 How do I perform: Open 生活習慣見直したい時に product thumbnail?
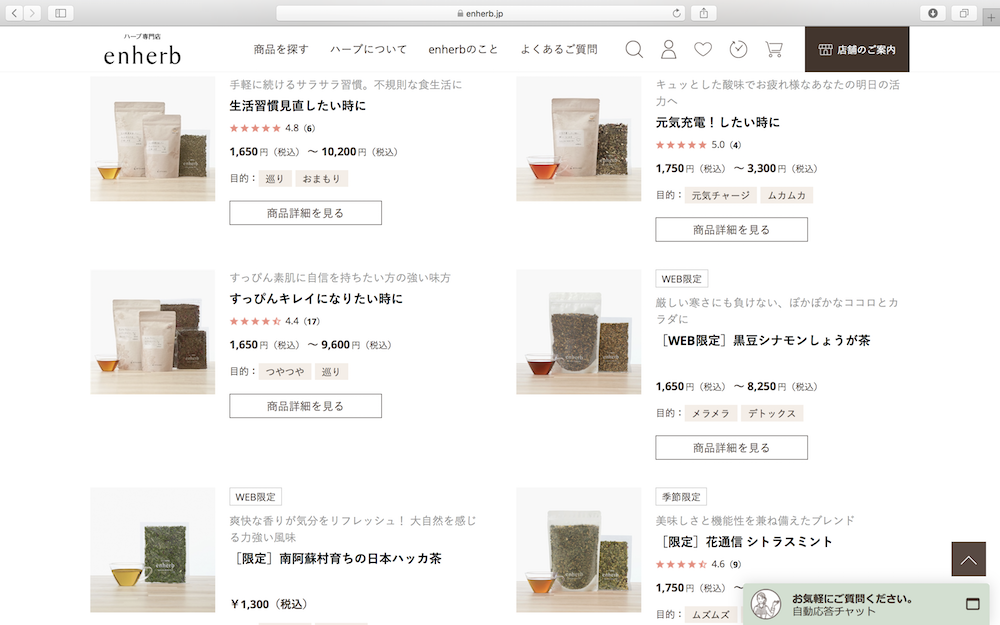pos(152,139)
